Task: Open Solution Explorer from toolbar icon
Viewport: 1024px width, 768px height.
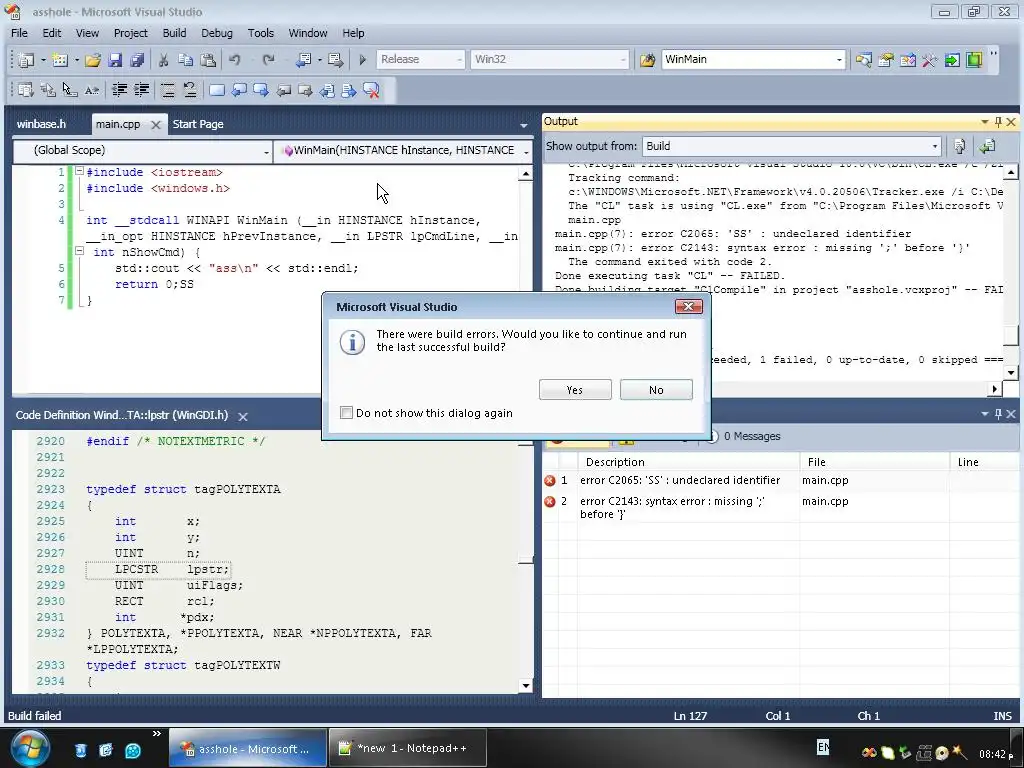Action: click(863, 60)
